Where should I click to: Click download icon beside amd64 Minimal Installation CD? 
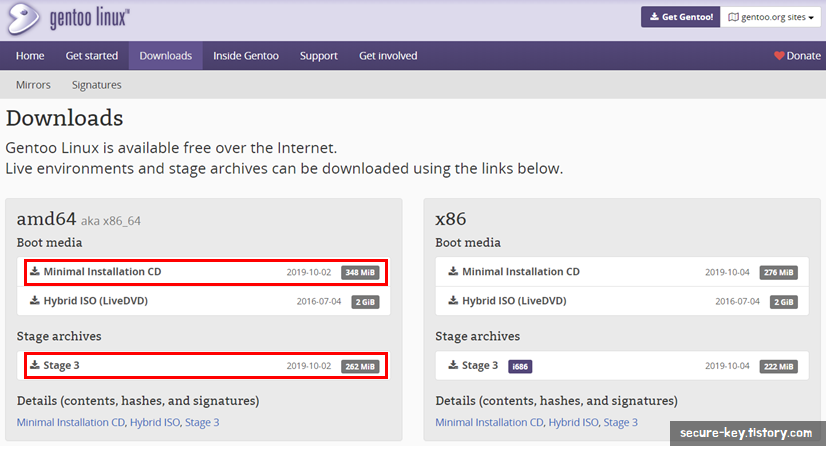[x=35, y=271]
